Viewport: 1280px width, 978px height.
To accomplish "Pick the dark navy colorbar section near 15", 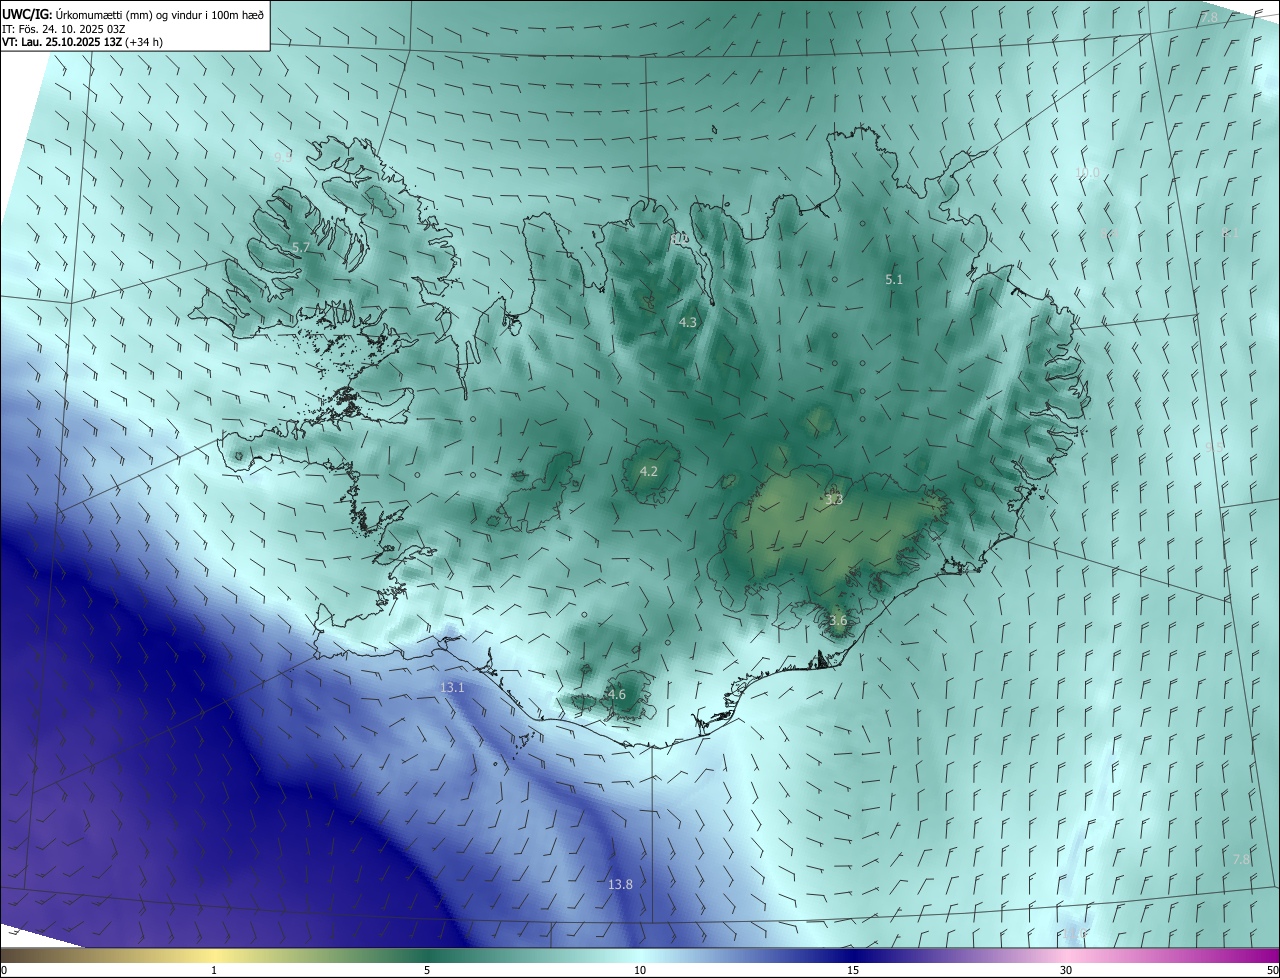I will coord(853,955).
